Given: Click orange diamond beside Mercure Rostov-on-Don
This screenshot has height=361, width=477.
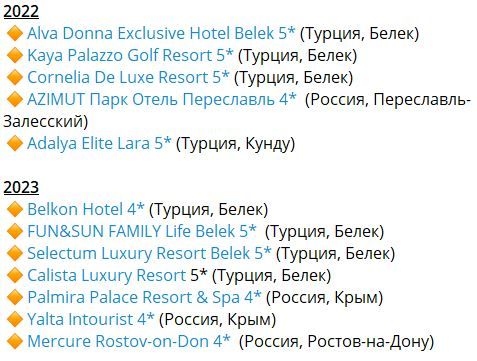Looking at the screenshot, I should [x=15, y=342].
